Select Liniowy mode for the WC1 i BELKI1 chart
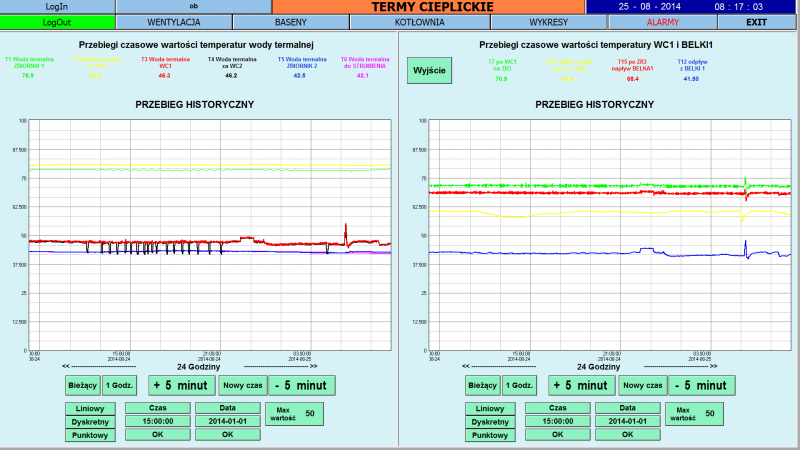 490,409
